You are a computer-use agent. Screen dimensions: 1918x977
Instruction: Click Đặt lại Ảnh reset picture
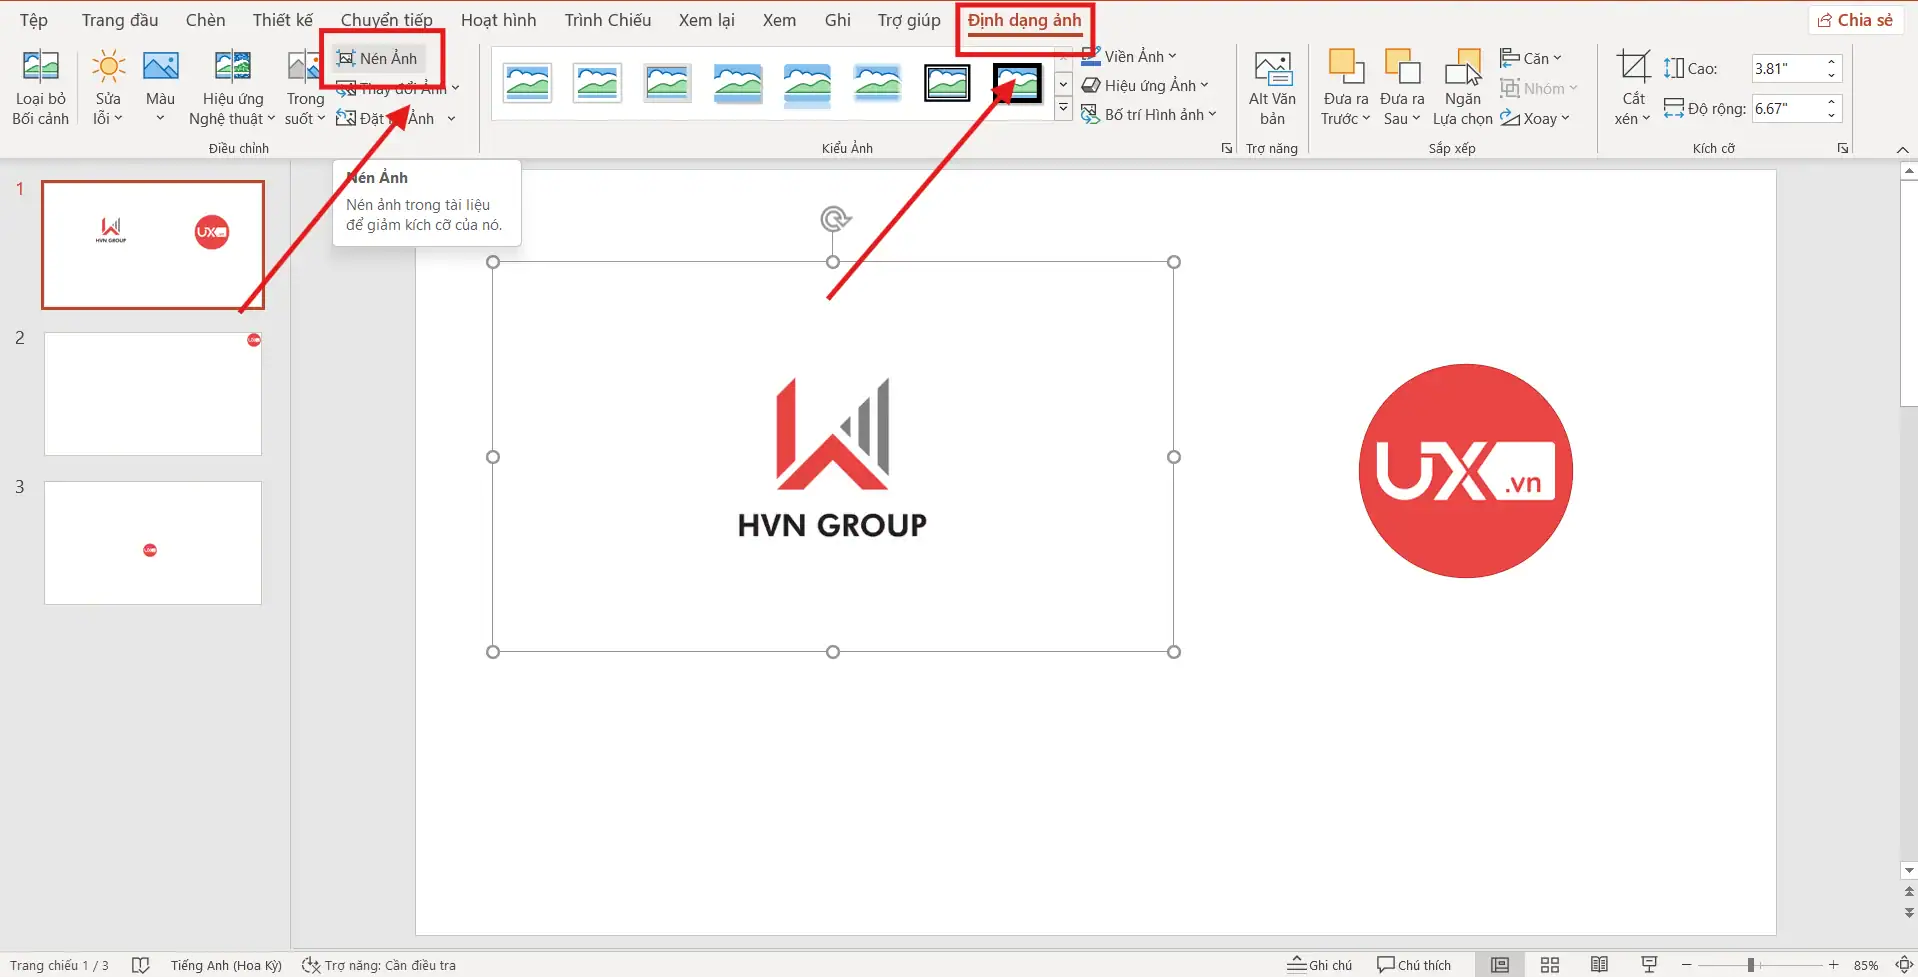[385, 118]
